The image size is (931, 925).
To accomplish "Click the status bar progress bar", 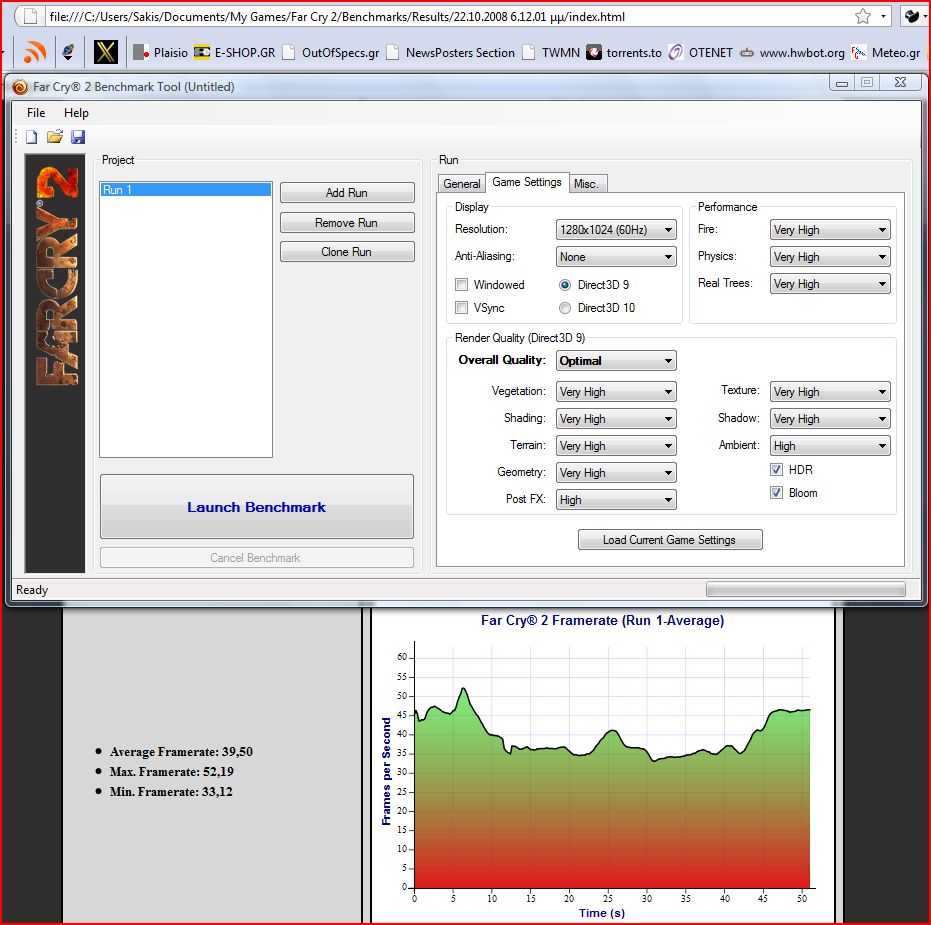I will [806, 589].
